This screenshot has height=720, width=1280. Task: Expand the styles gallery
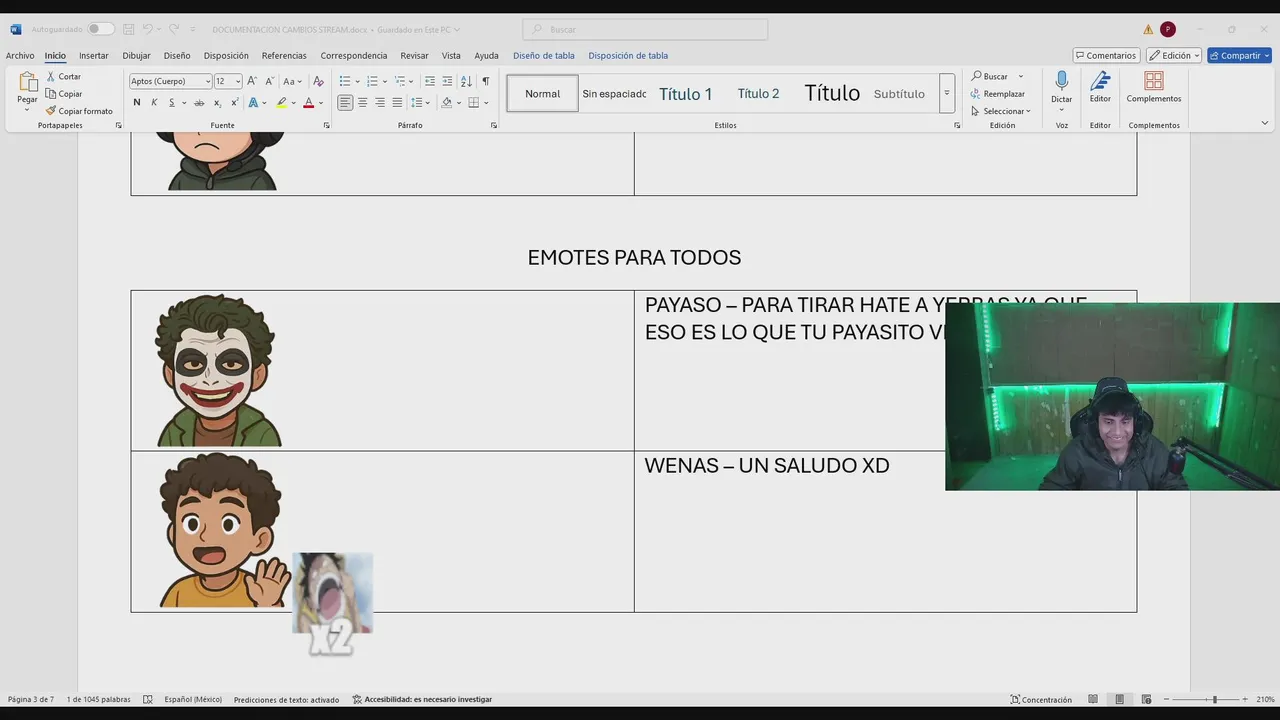(946, 93)
